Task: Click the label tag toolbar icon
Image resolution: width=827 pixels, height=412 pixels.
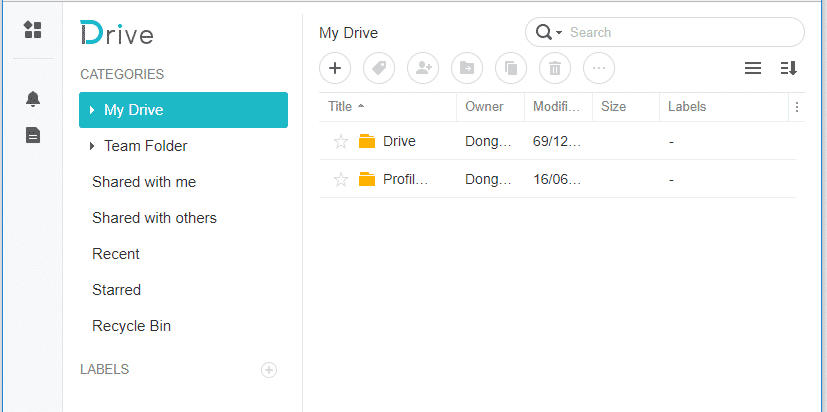Action: tap(379, 68)
